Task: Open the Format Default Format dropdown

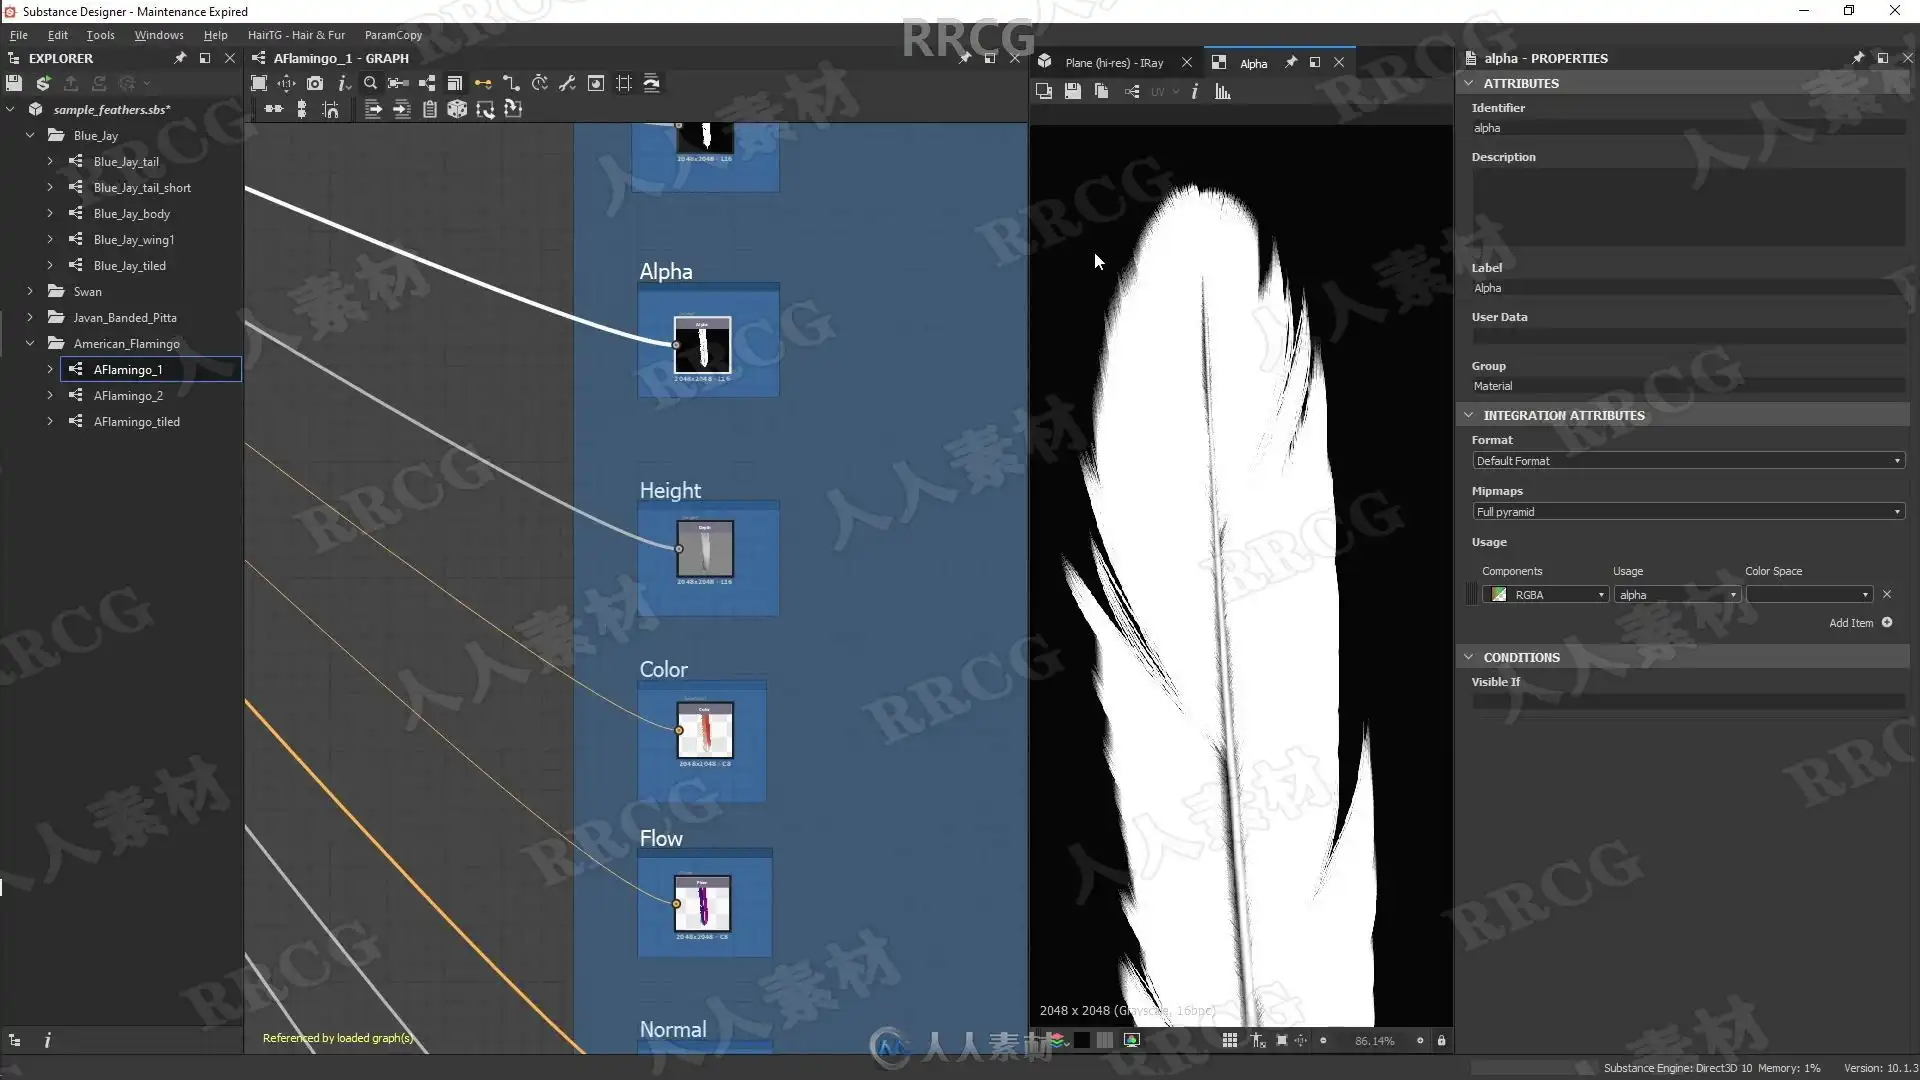Action: pos(1687,461)
